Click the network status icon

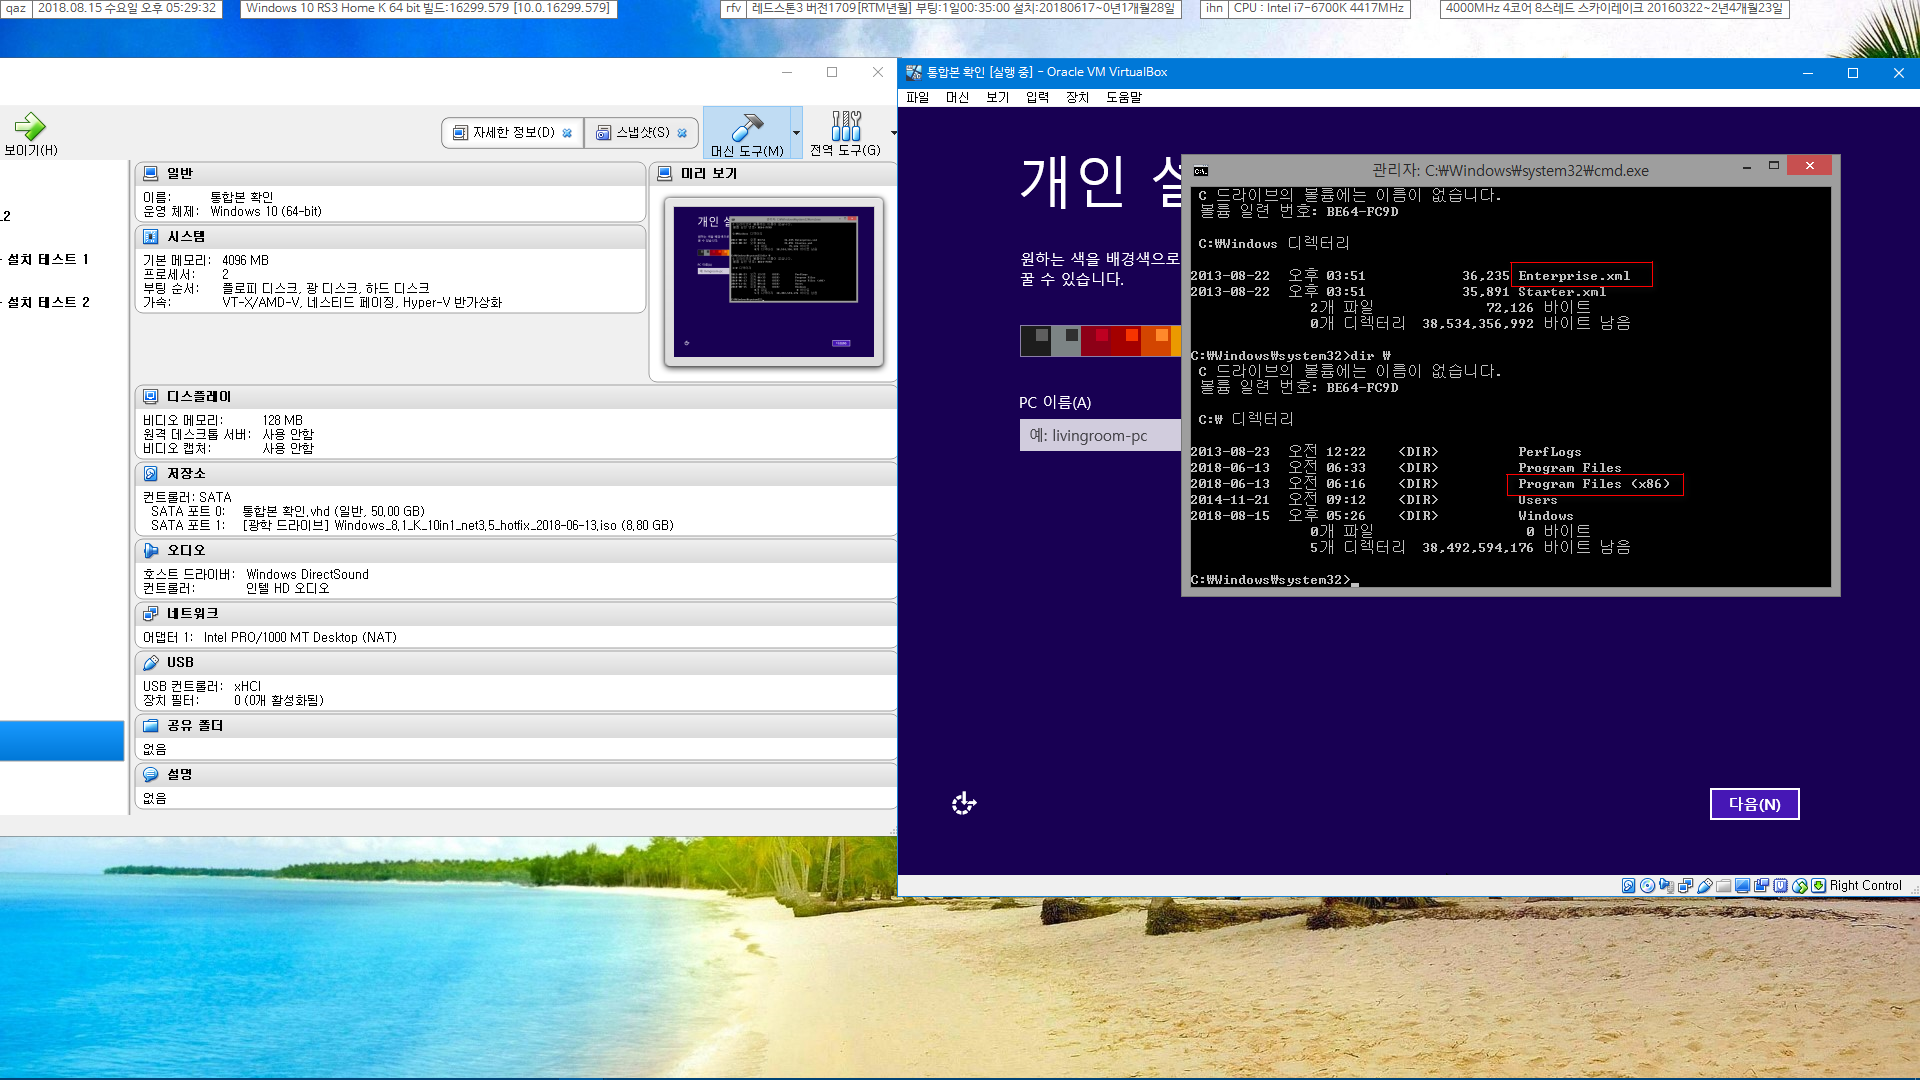pos(1686,886)
